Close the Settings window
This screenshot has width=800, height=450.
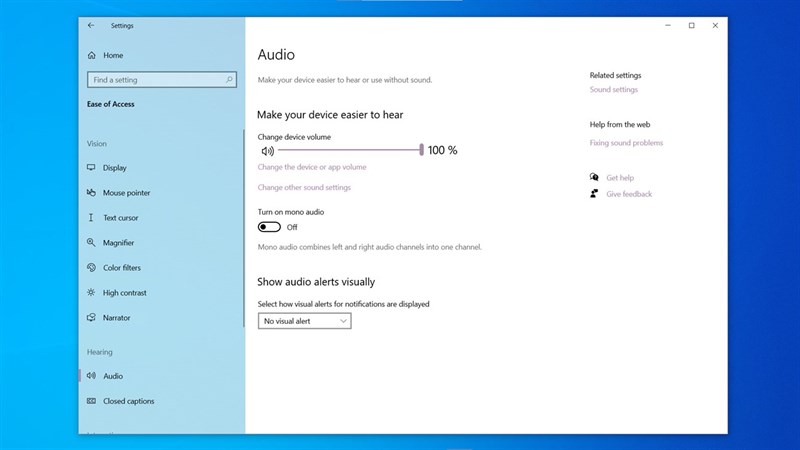(715, 25)
